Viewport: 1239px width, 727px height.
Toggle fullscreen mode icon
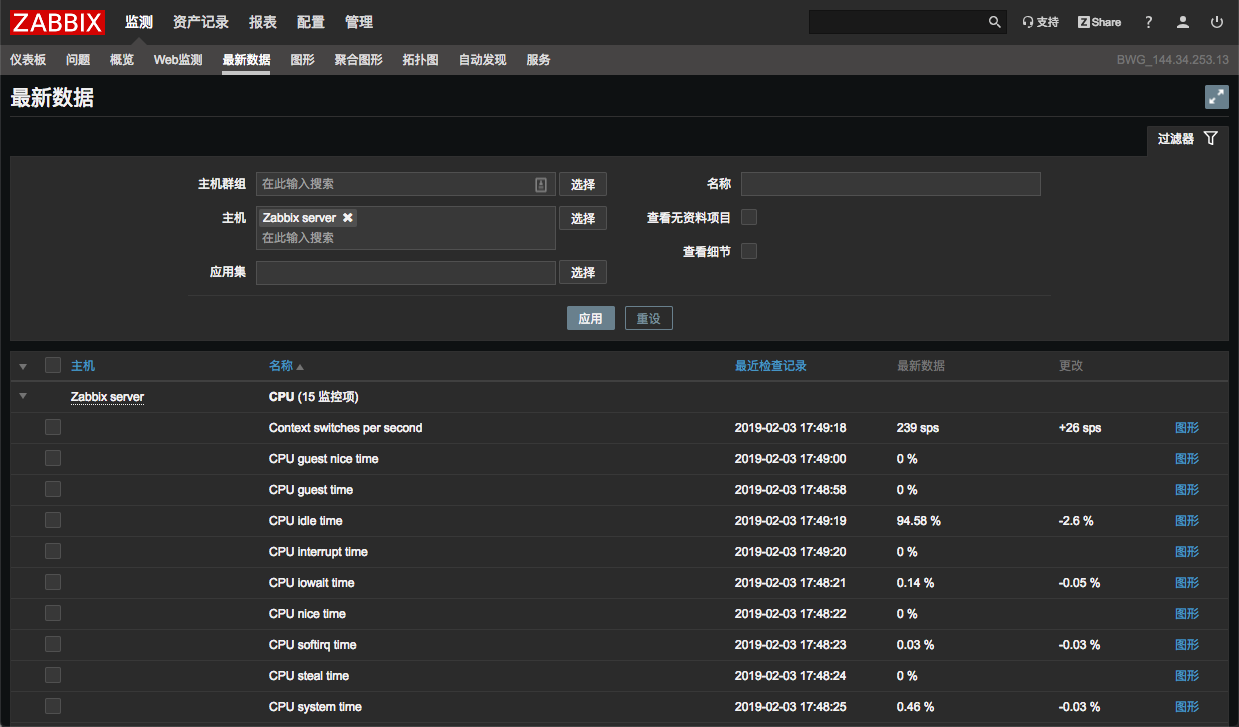[x=1216, y=97]
